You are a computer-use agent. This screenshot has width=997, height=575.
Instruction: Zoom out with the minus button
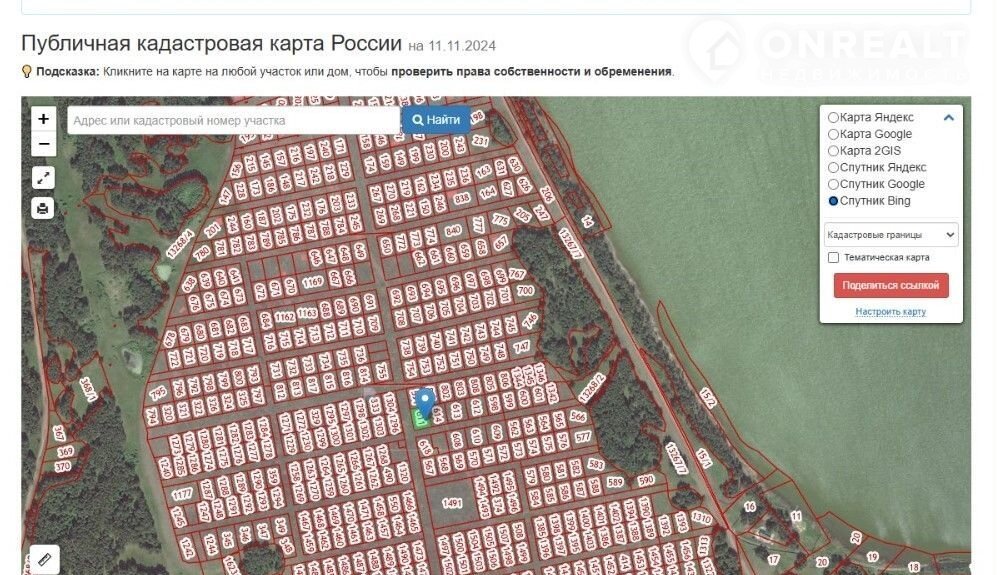43,145
